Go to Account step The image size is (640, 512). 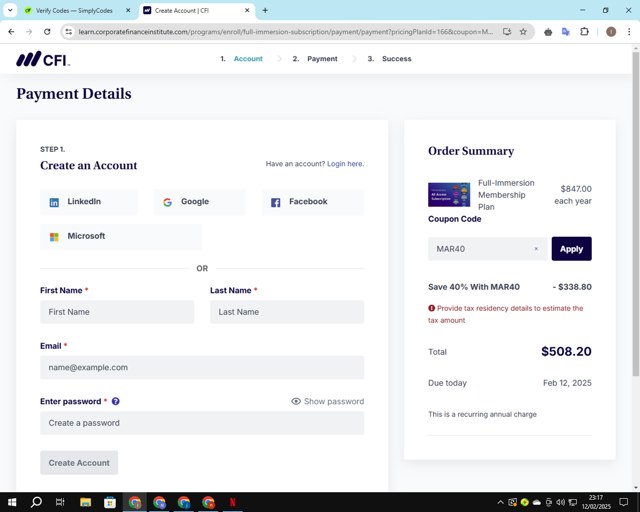point(248,59)
